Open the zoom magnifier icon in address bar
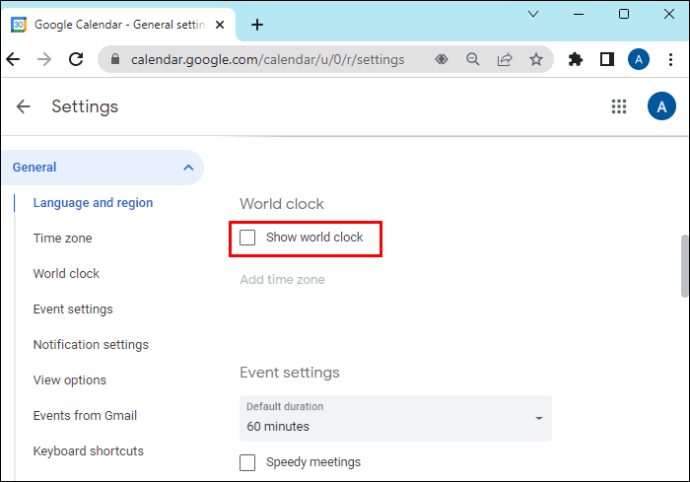This screenshot has width=690, height=482. 473,59
